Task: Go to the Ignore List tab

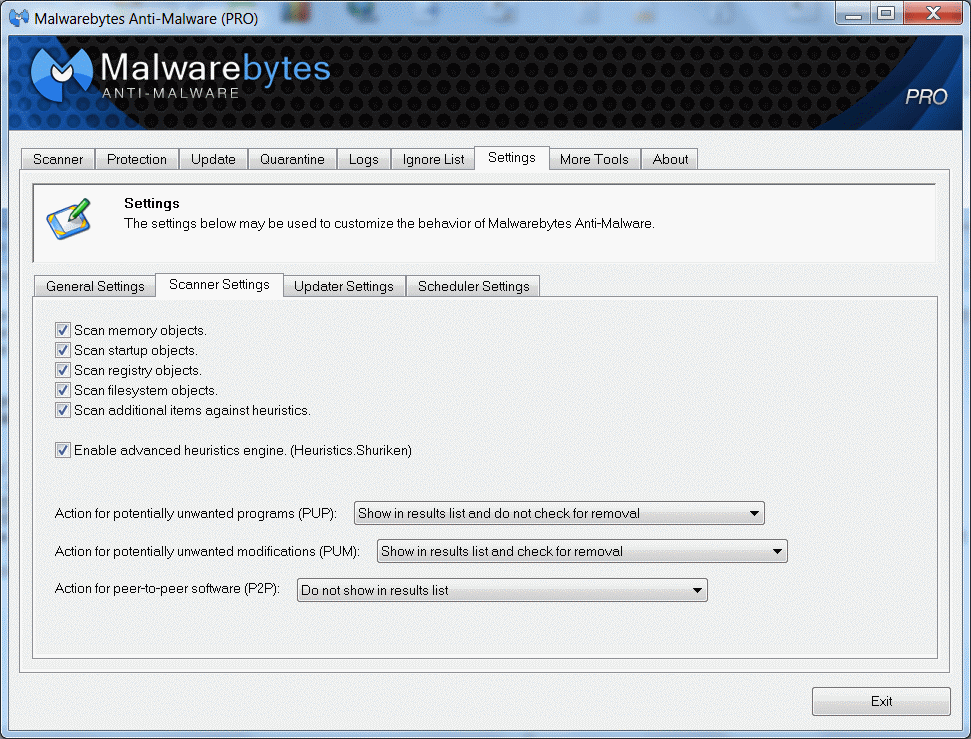Action: [x=433, y=159]
